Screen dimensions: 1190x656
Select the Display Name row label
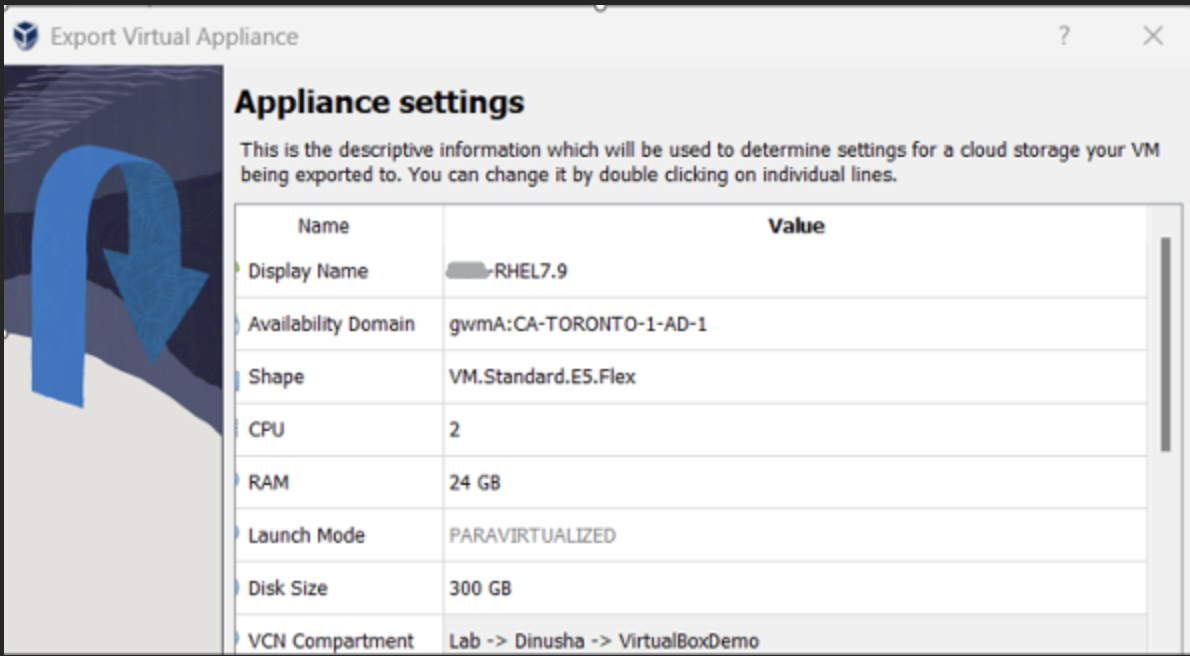point(307,271)
